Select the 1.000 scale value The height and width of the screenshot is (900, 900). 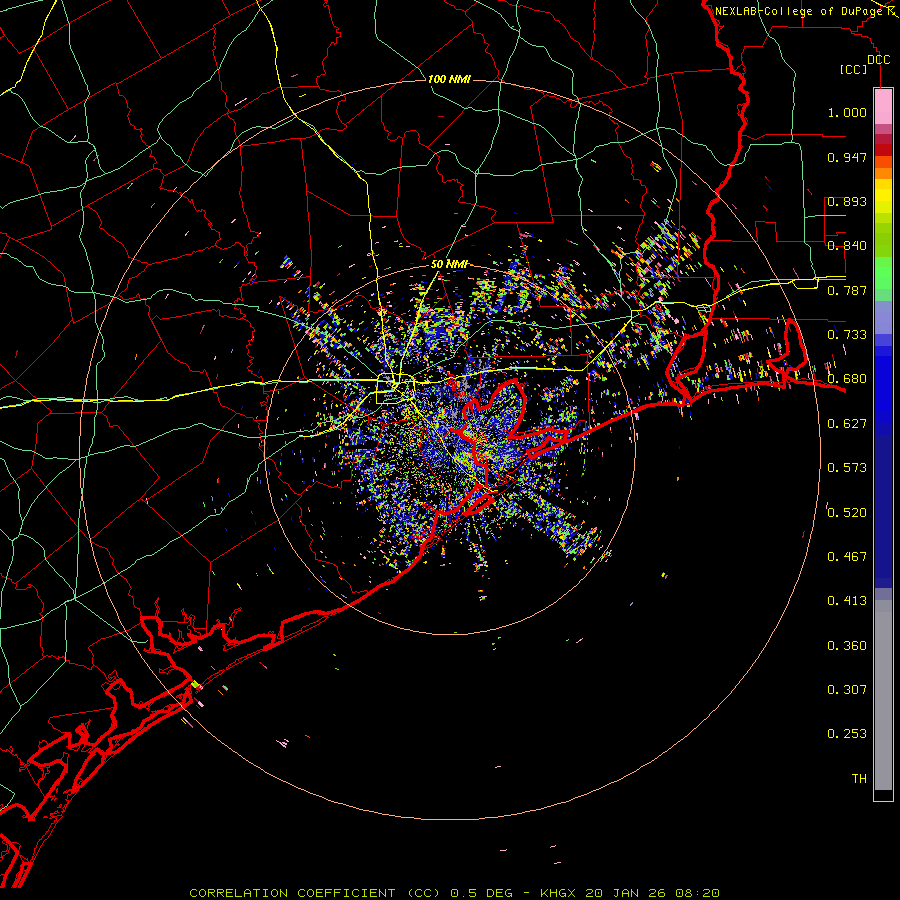click(847, 112)
